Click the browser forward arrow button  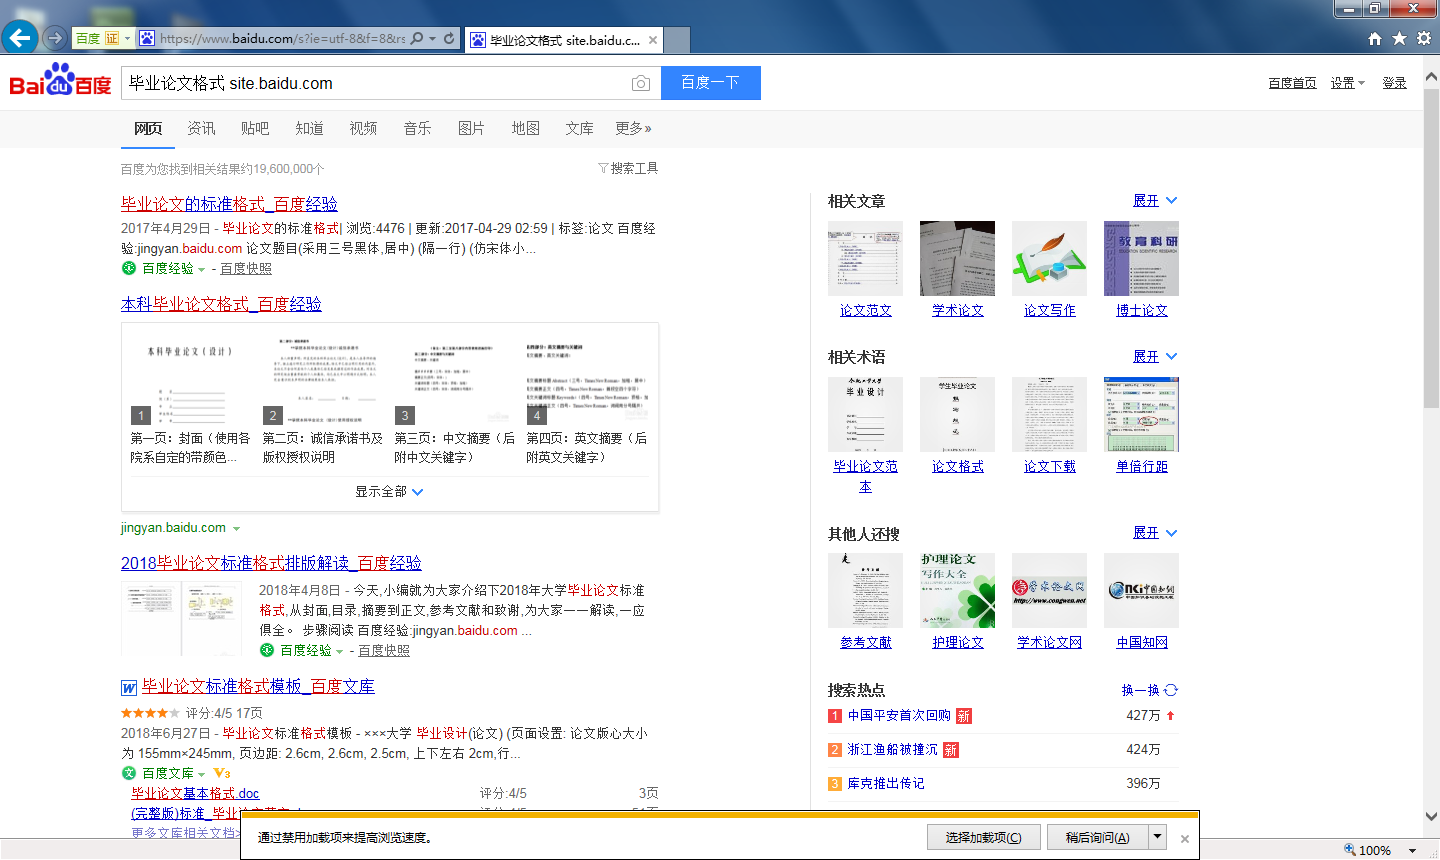tap(55, 38)
